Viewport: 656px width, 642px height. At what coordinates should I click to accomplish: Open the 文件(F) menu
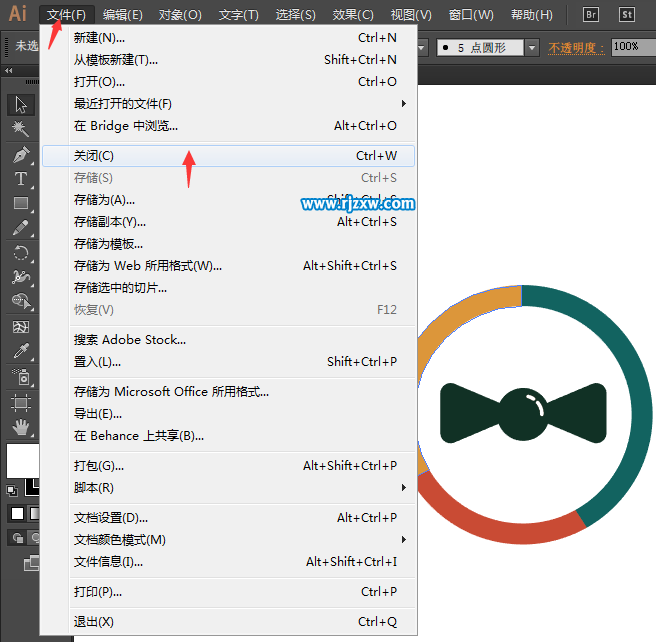click(66, 15)
